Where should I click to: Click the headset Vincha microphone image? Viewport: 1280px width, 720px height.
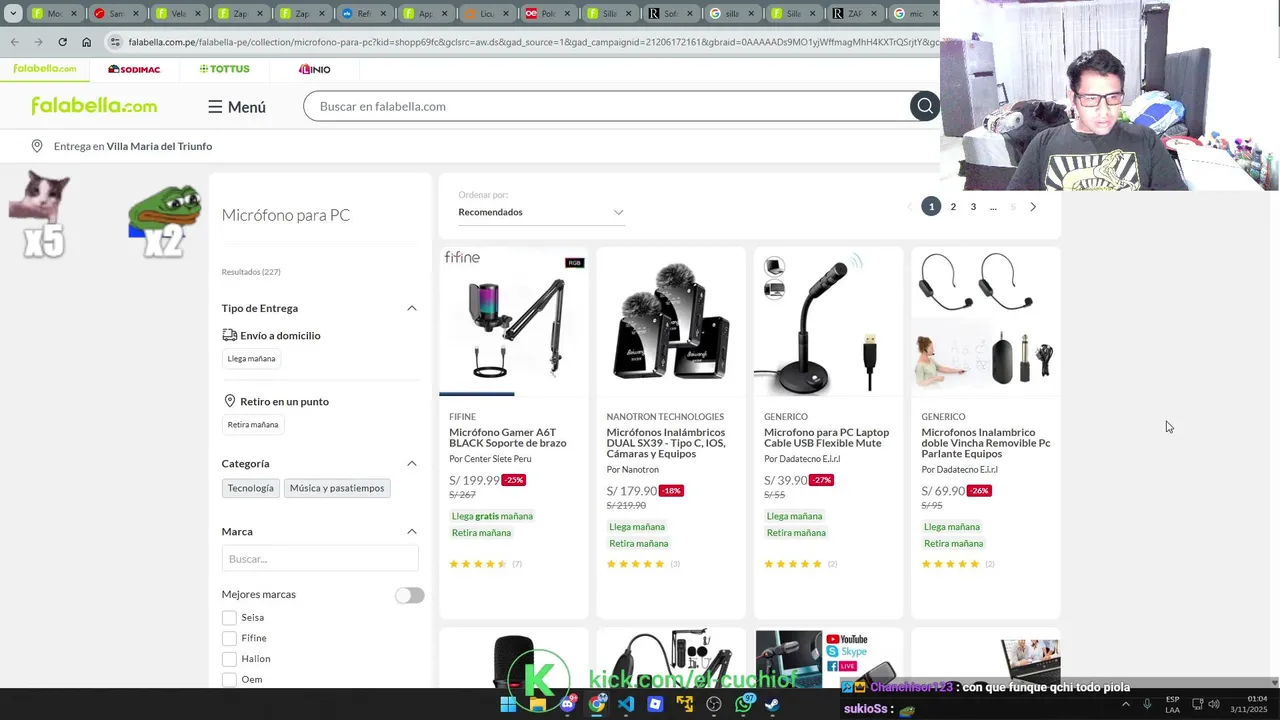(985, 321)
